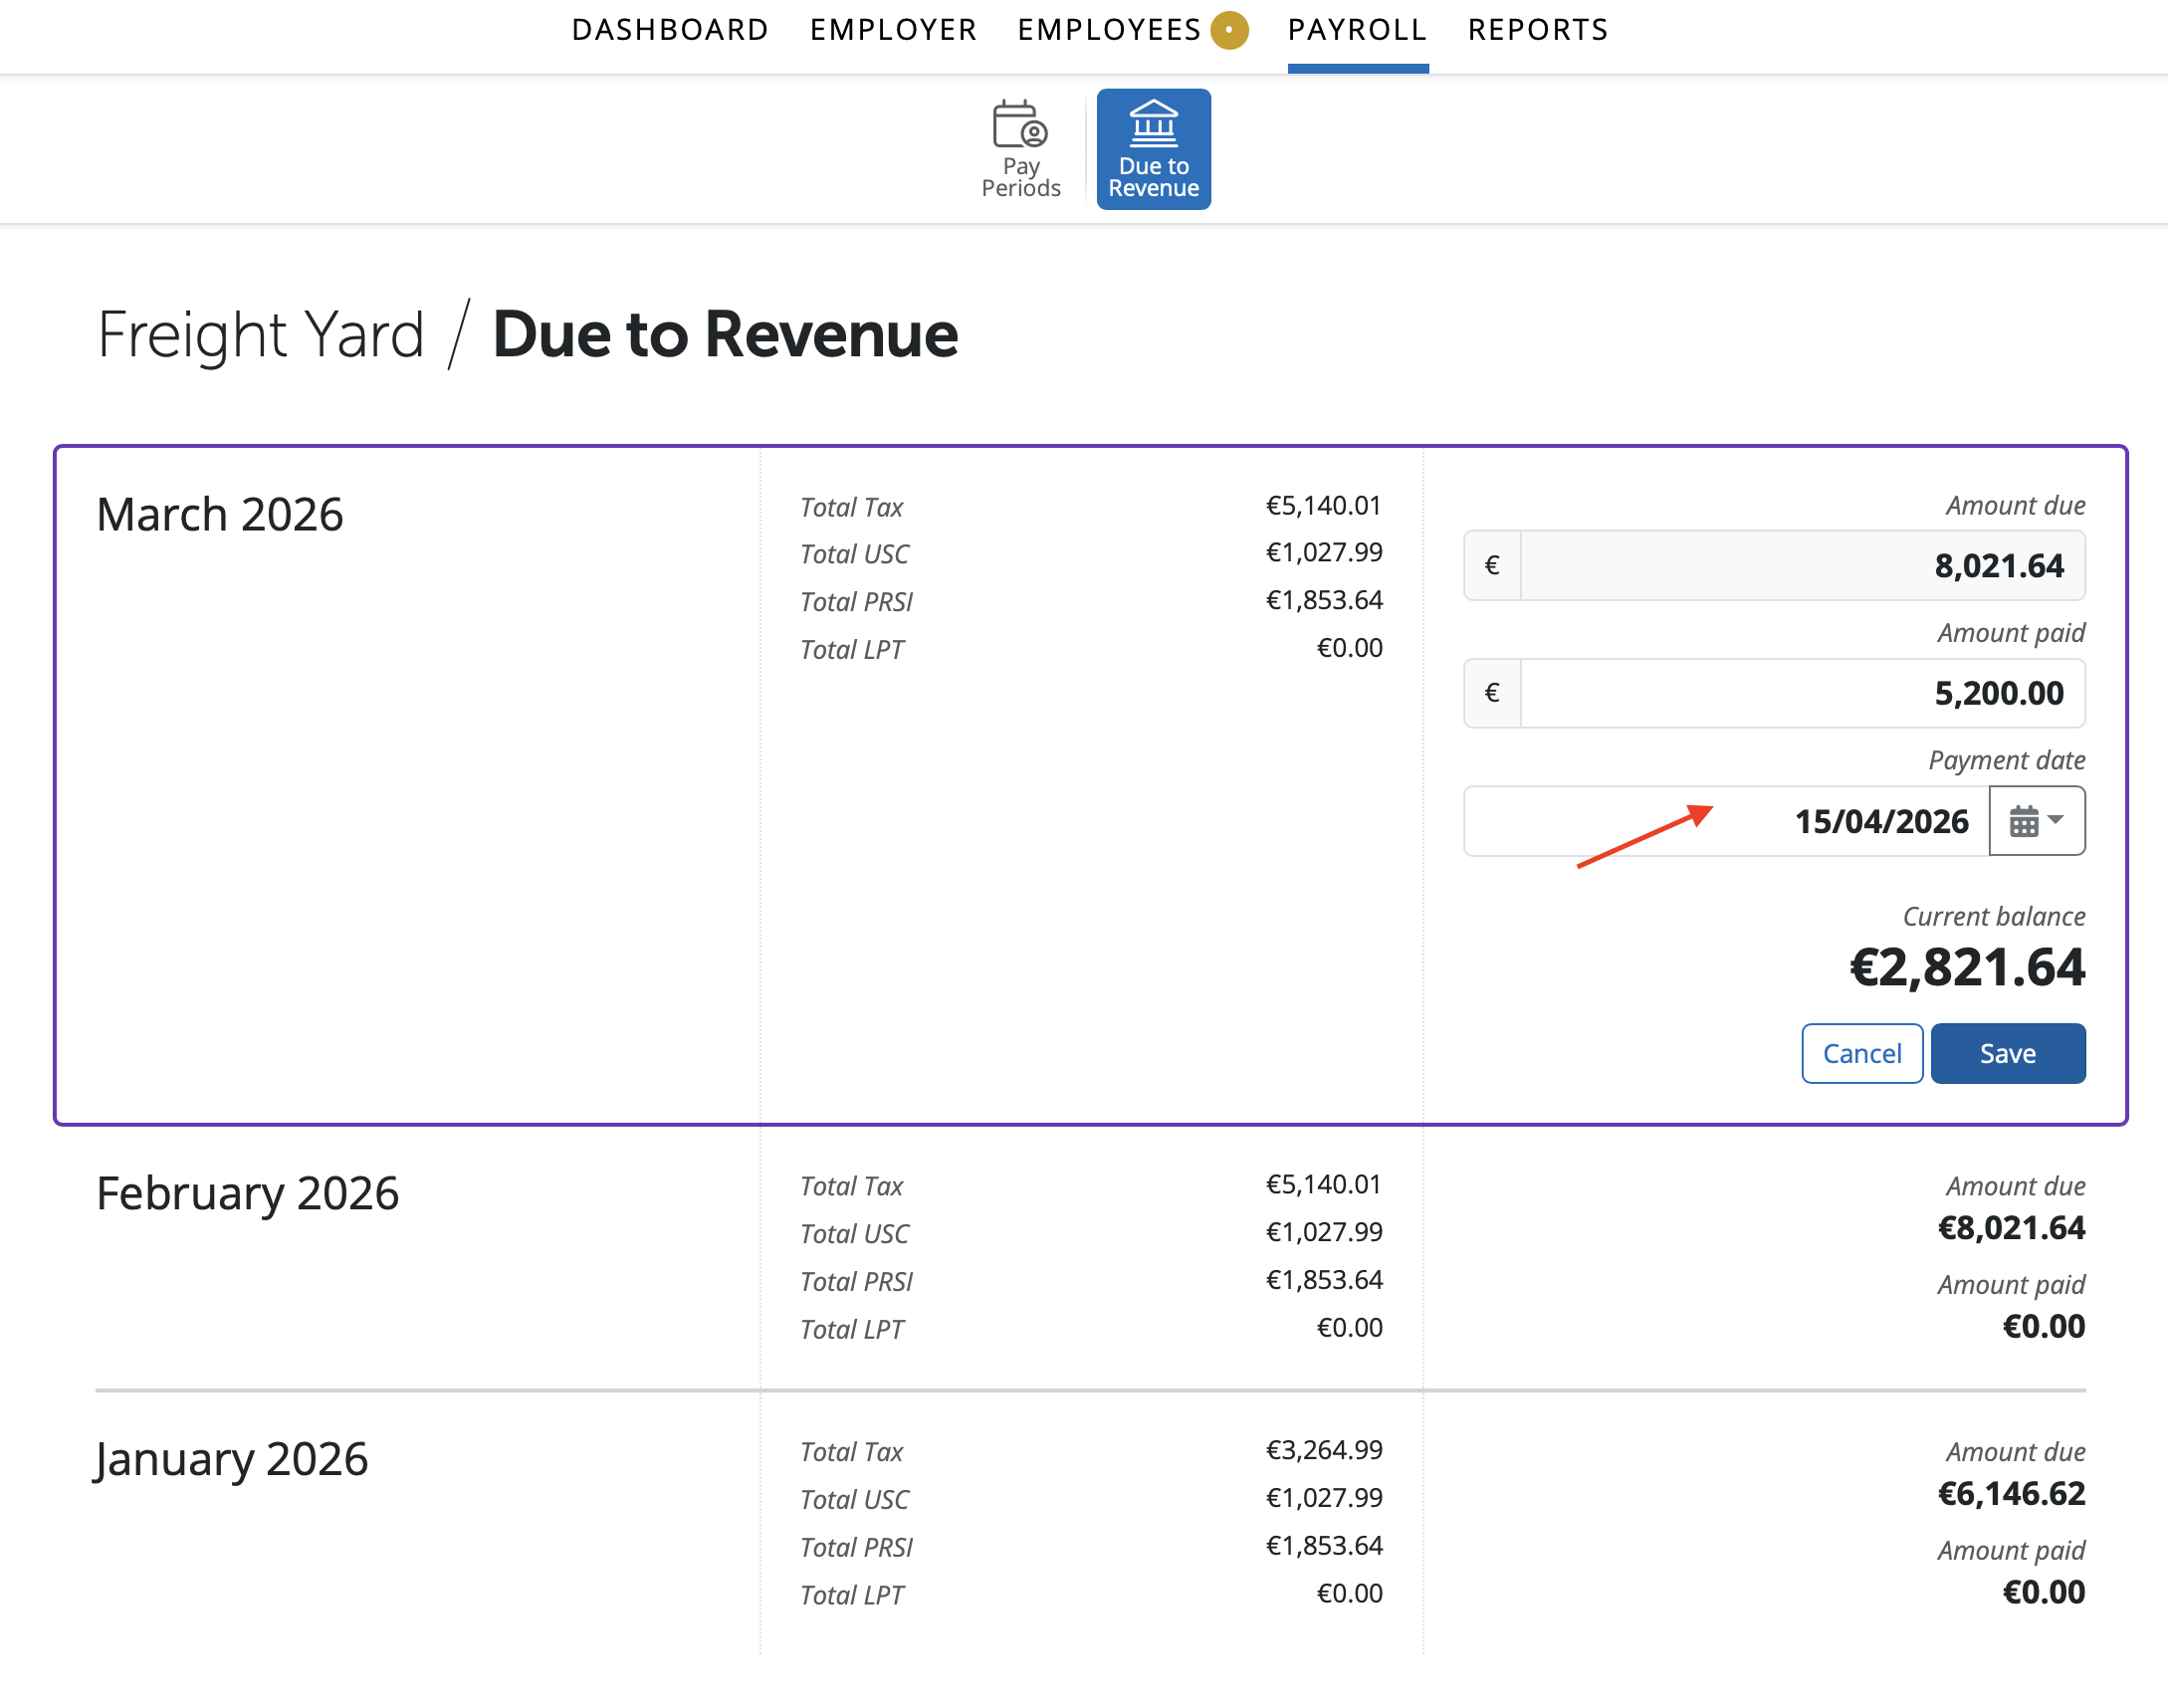
Task: Click the Amount due field
Action: pos(1801,566)
